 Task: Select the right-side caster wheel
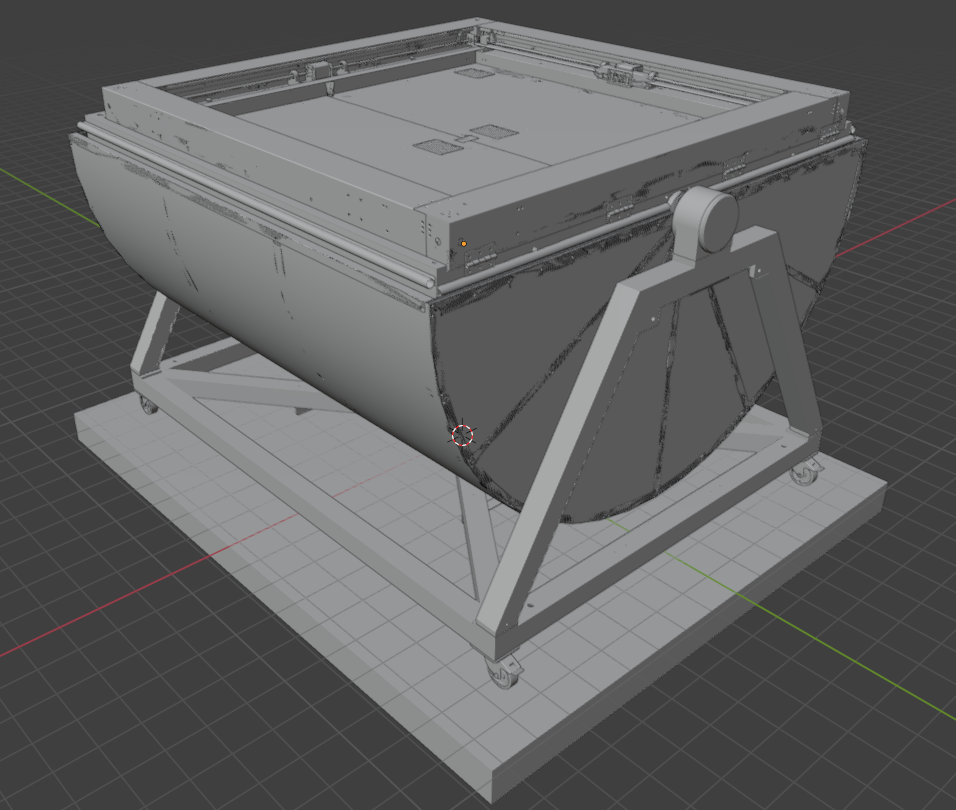click(805, 472)
